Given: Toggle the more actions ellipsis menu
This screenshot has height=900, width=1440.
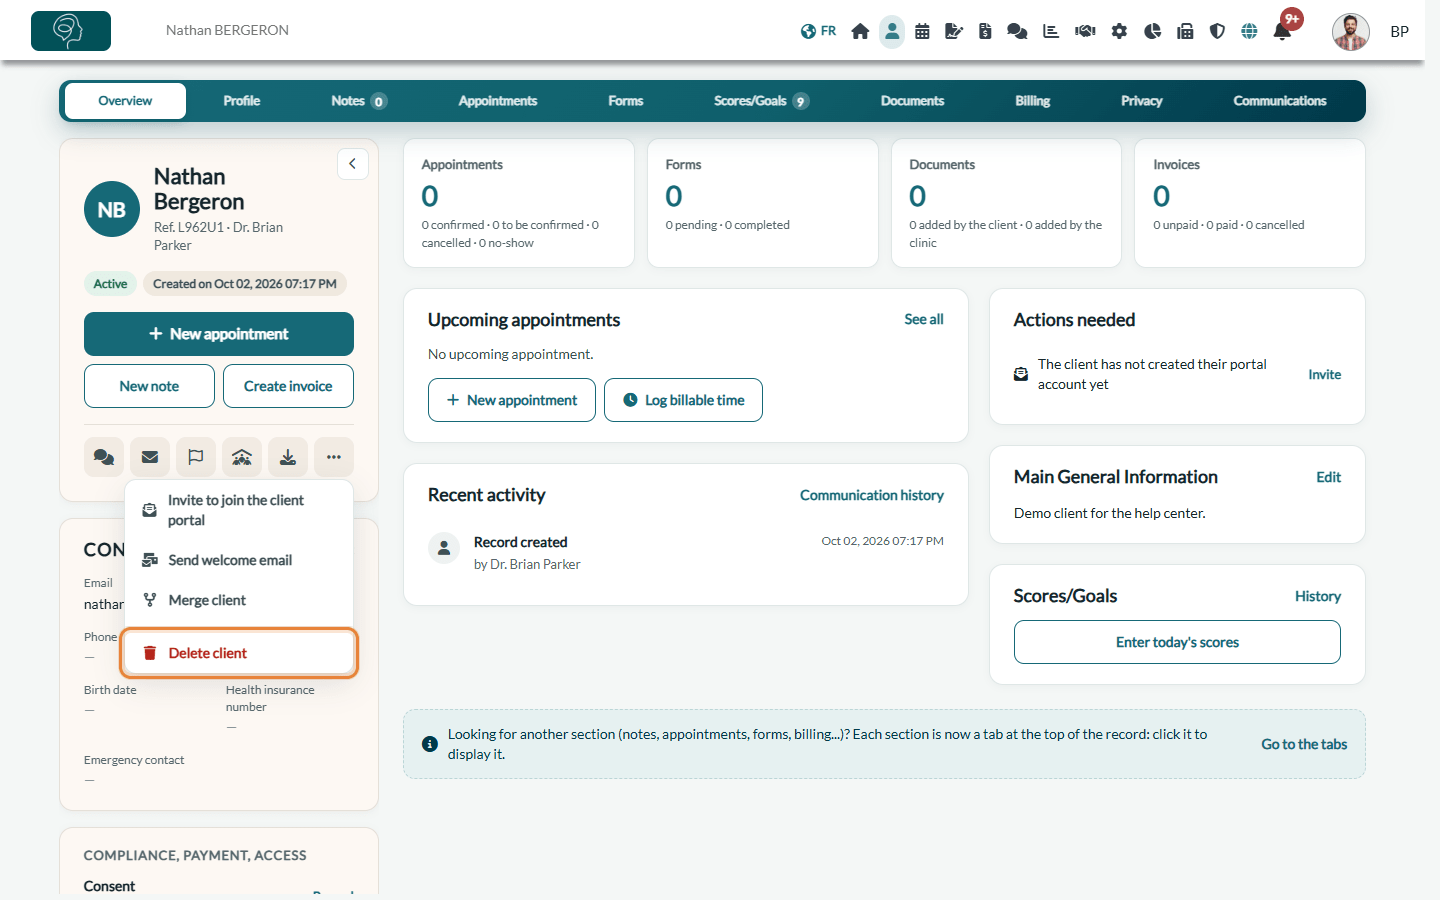Looking at the screenshot, I should (334, 457).
